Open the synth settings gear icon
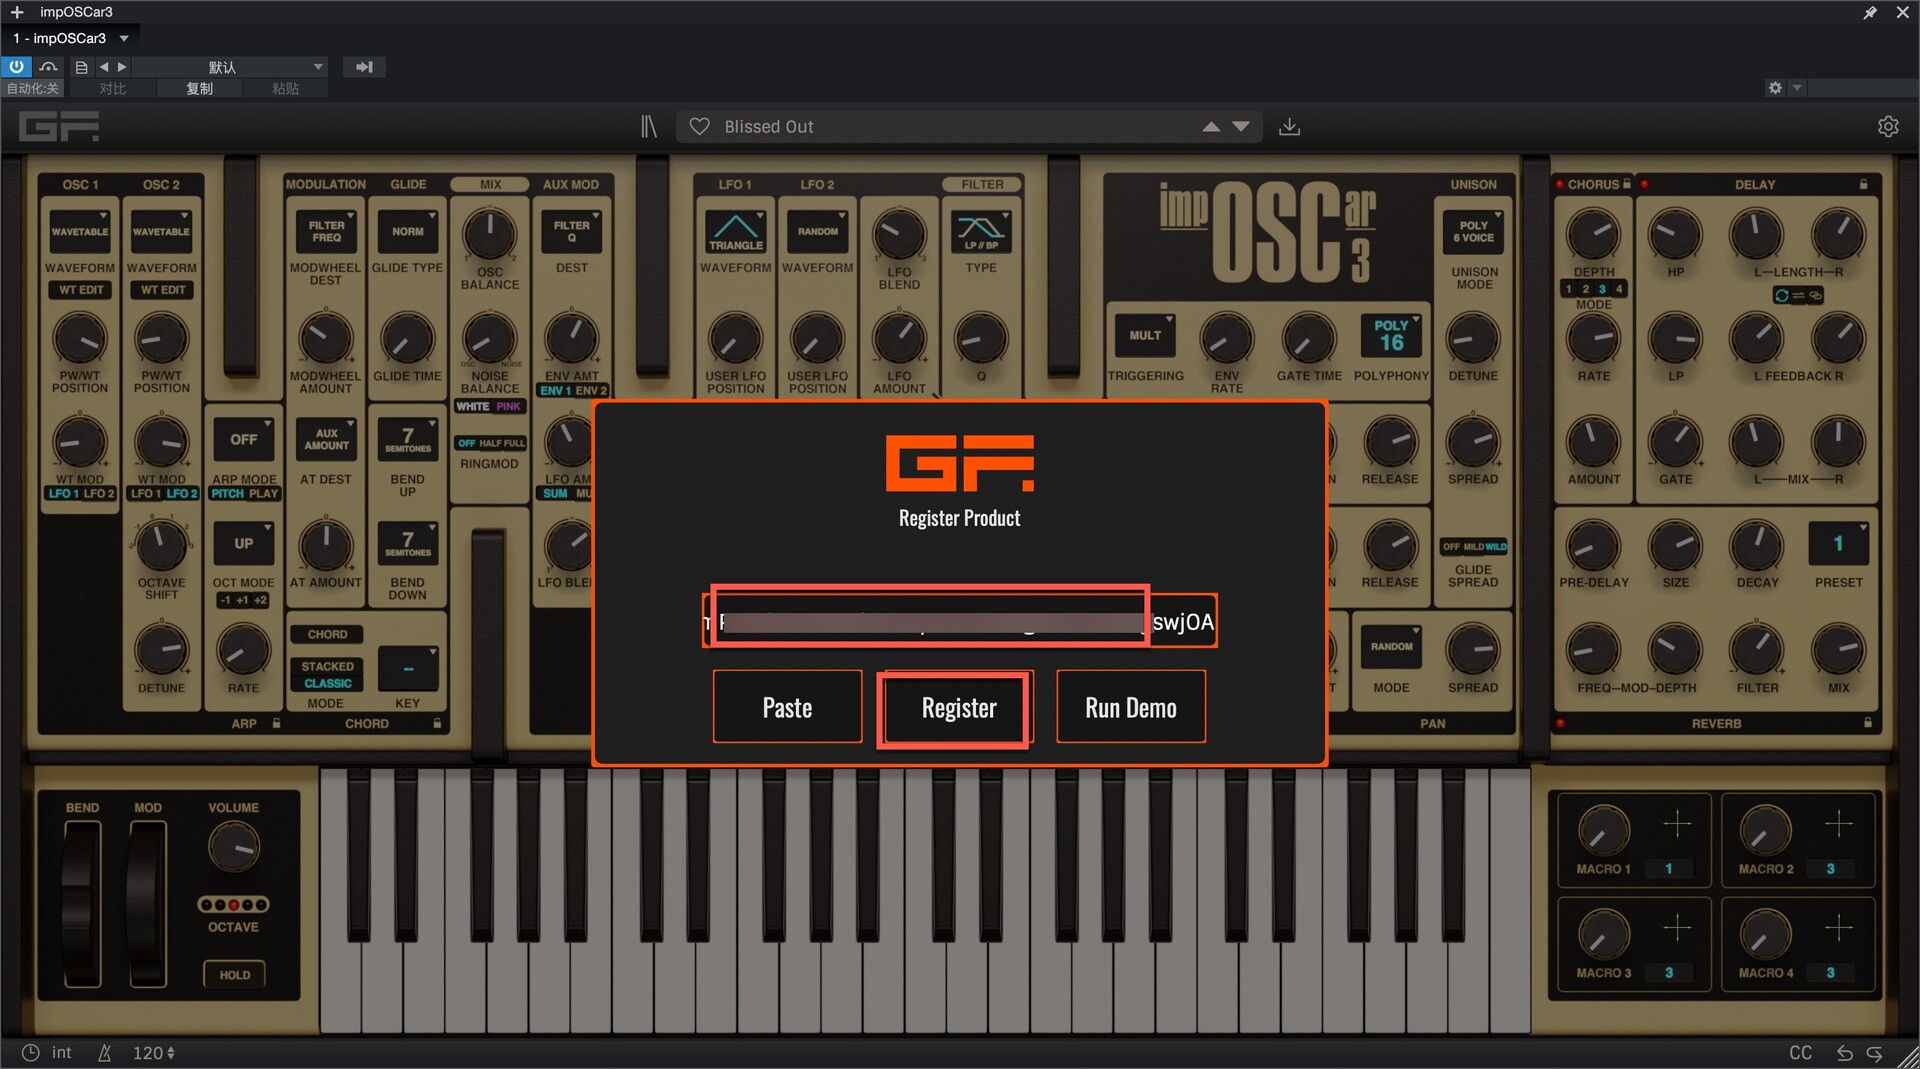This screenshot has height=1069, width=1920. [x=1887, y=127]
